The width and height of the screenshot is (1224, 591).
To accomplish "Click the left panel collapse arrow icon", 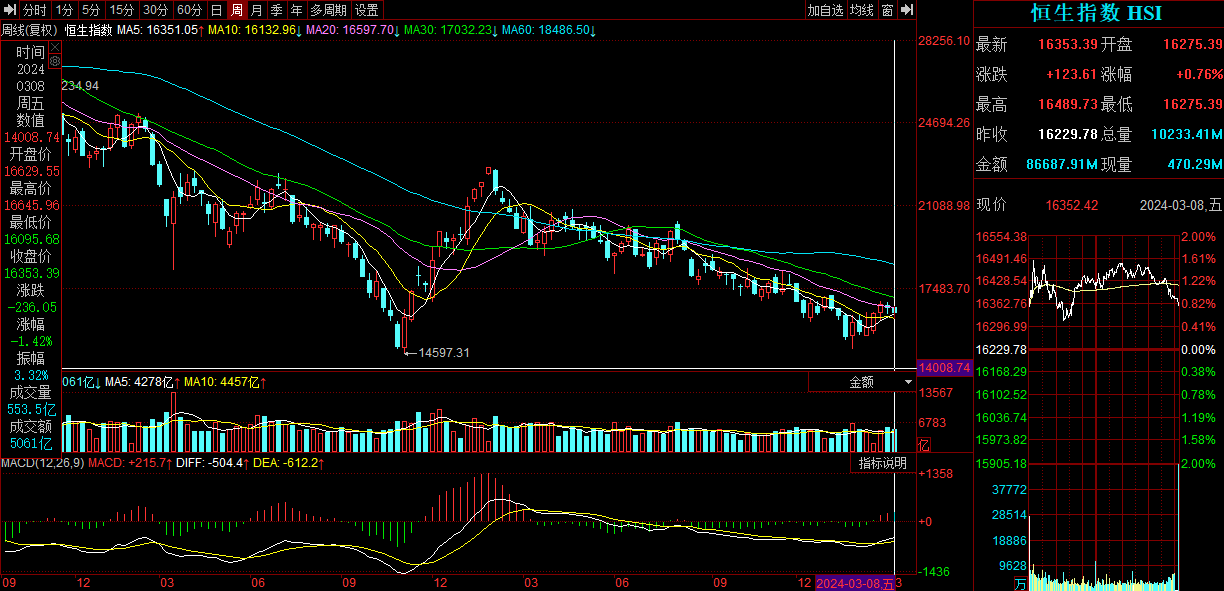I will [x=8, y=10].
